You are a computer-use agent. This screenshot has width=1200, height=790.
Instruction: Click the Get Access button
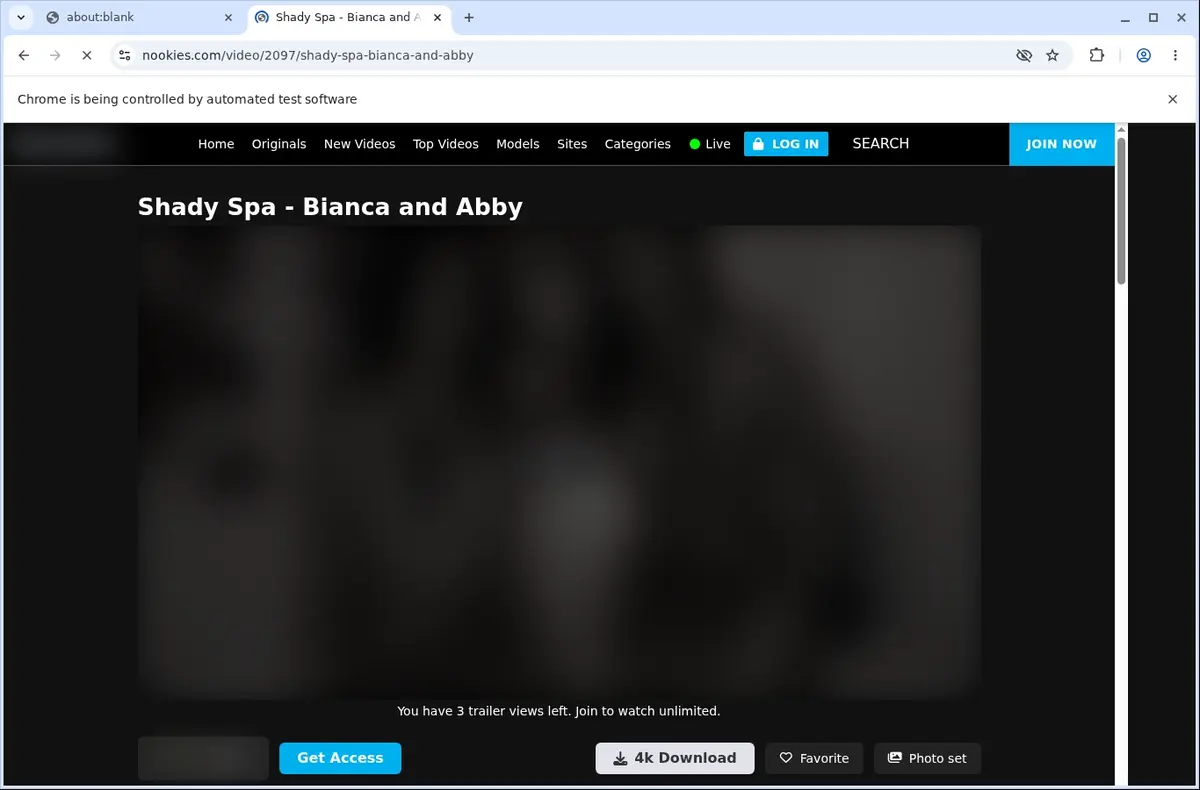[340, 758]
